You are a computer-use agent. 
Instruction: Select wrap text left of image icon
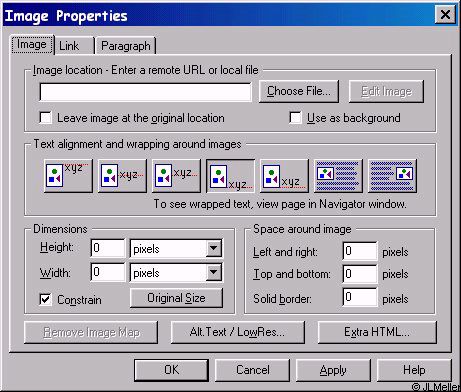[392, 176]
